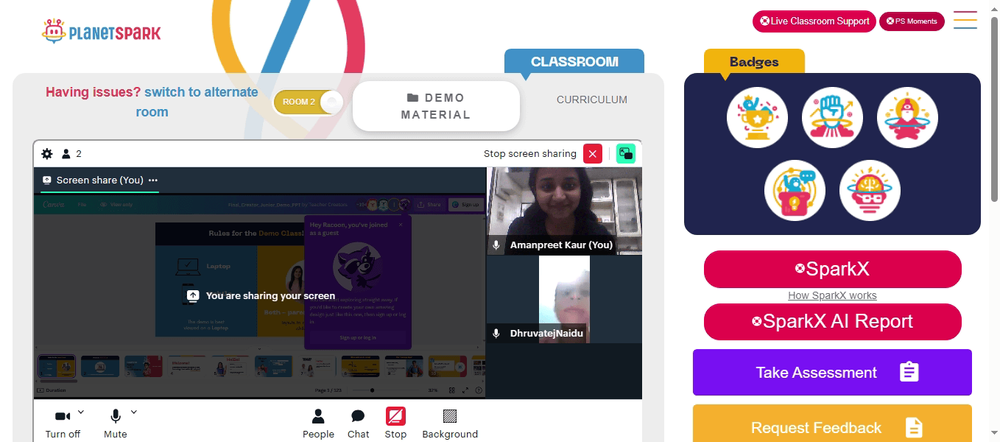Click the X icon on SparkX button
This screenshot has height=442, width=1000.
[x=800, y=269]
